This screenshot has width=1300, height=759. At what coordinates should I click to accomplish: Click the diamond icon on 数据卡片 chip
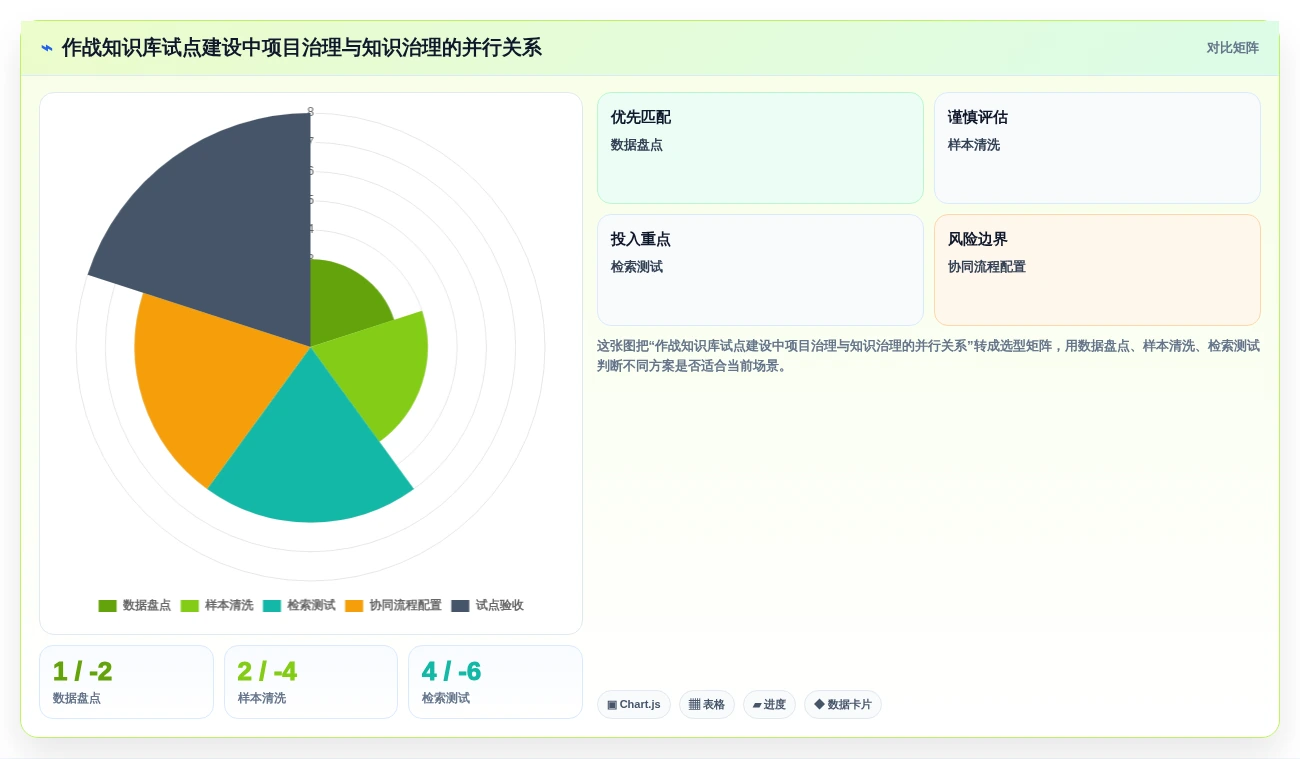click(819, 705)
